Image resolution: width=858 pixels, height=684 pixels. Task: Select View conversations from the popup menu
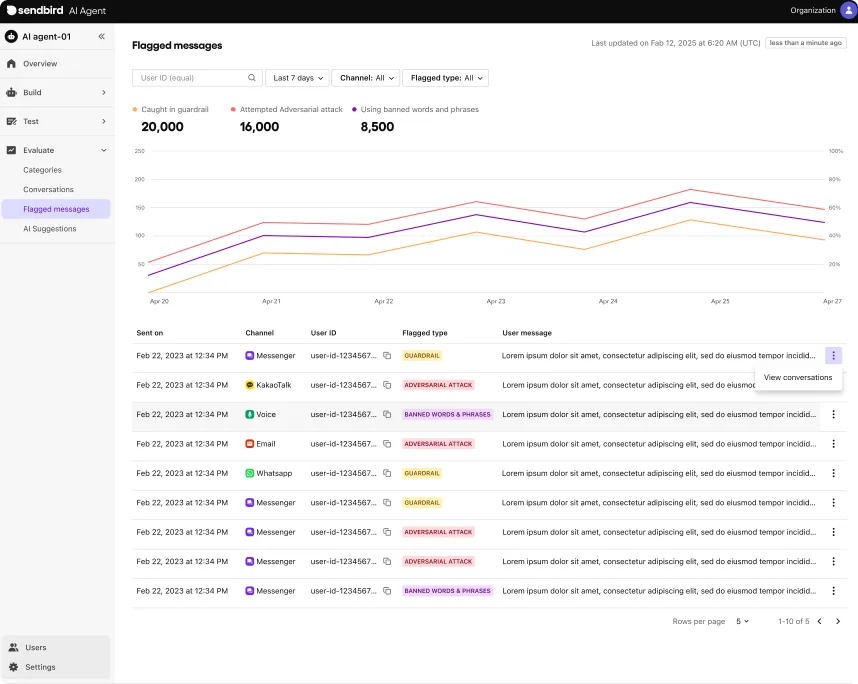[x=798, y=378]
